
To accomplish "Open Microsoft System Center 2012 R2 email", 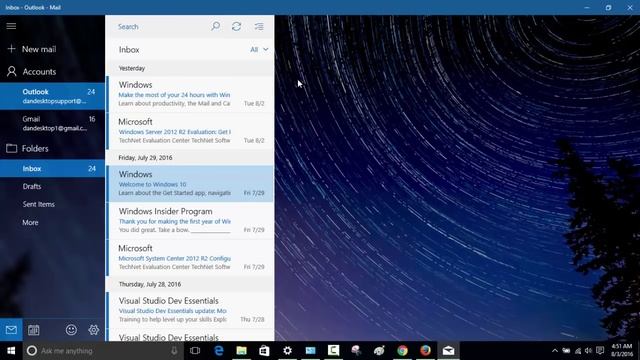I will click(x=190, y=258).
